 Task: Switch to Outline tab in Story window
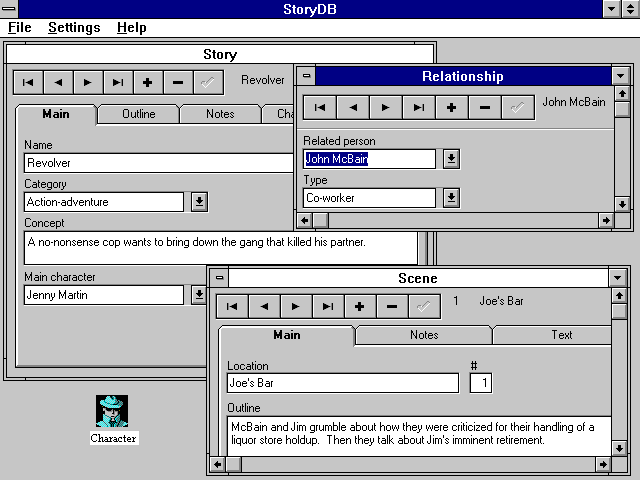pos(138,114)
